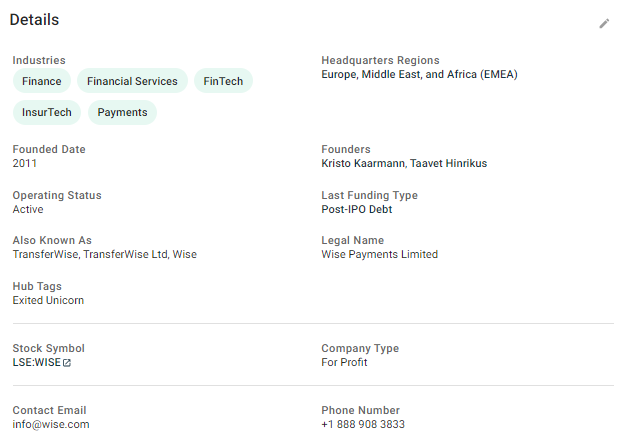Viewport: 626px width, 442px height.
Task: Click the Wise Payments Limited legal name
Action: (379, 254)
